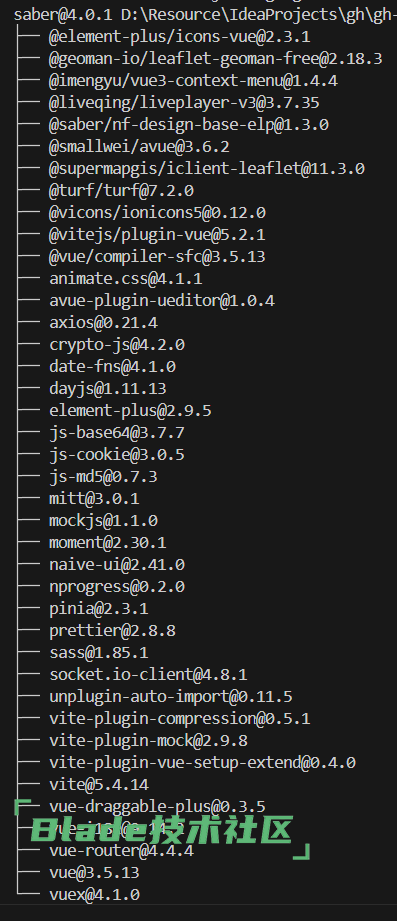Click the pinia@2.3.1 entry

(99, 609)
